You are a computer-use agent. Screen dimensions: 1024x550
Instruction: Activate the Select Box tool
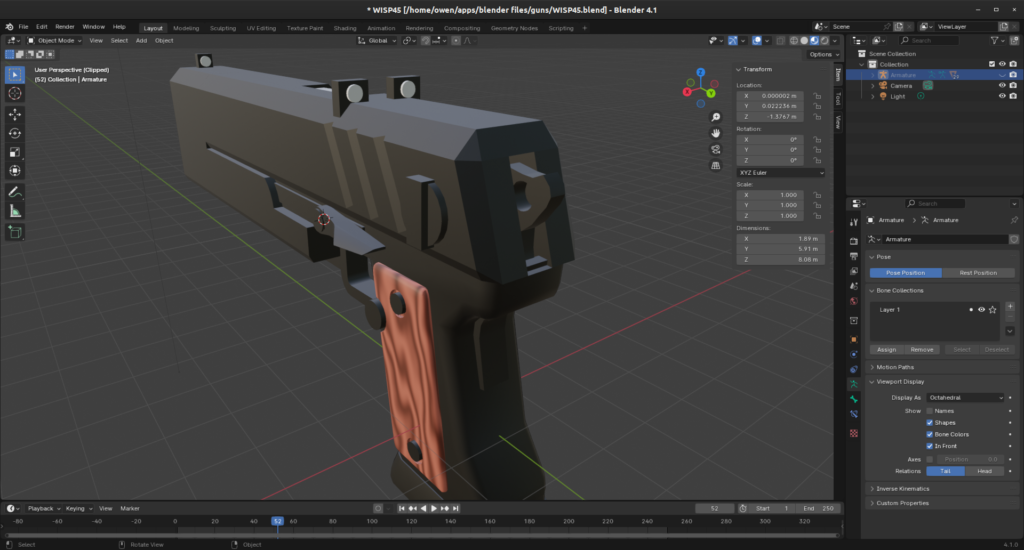coord(15,74)
